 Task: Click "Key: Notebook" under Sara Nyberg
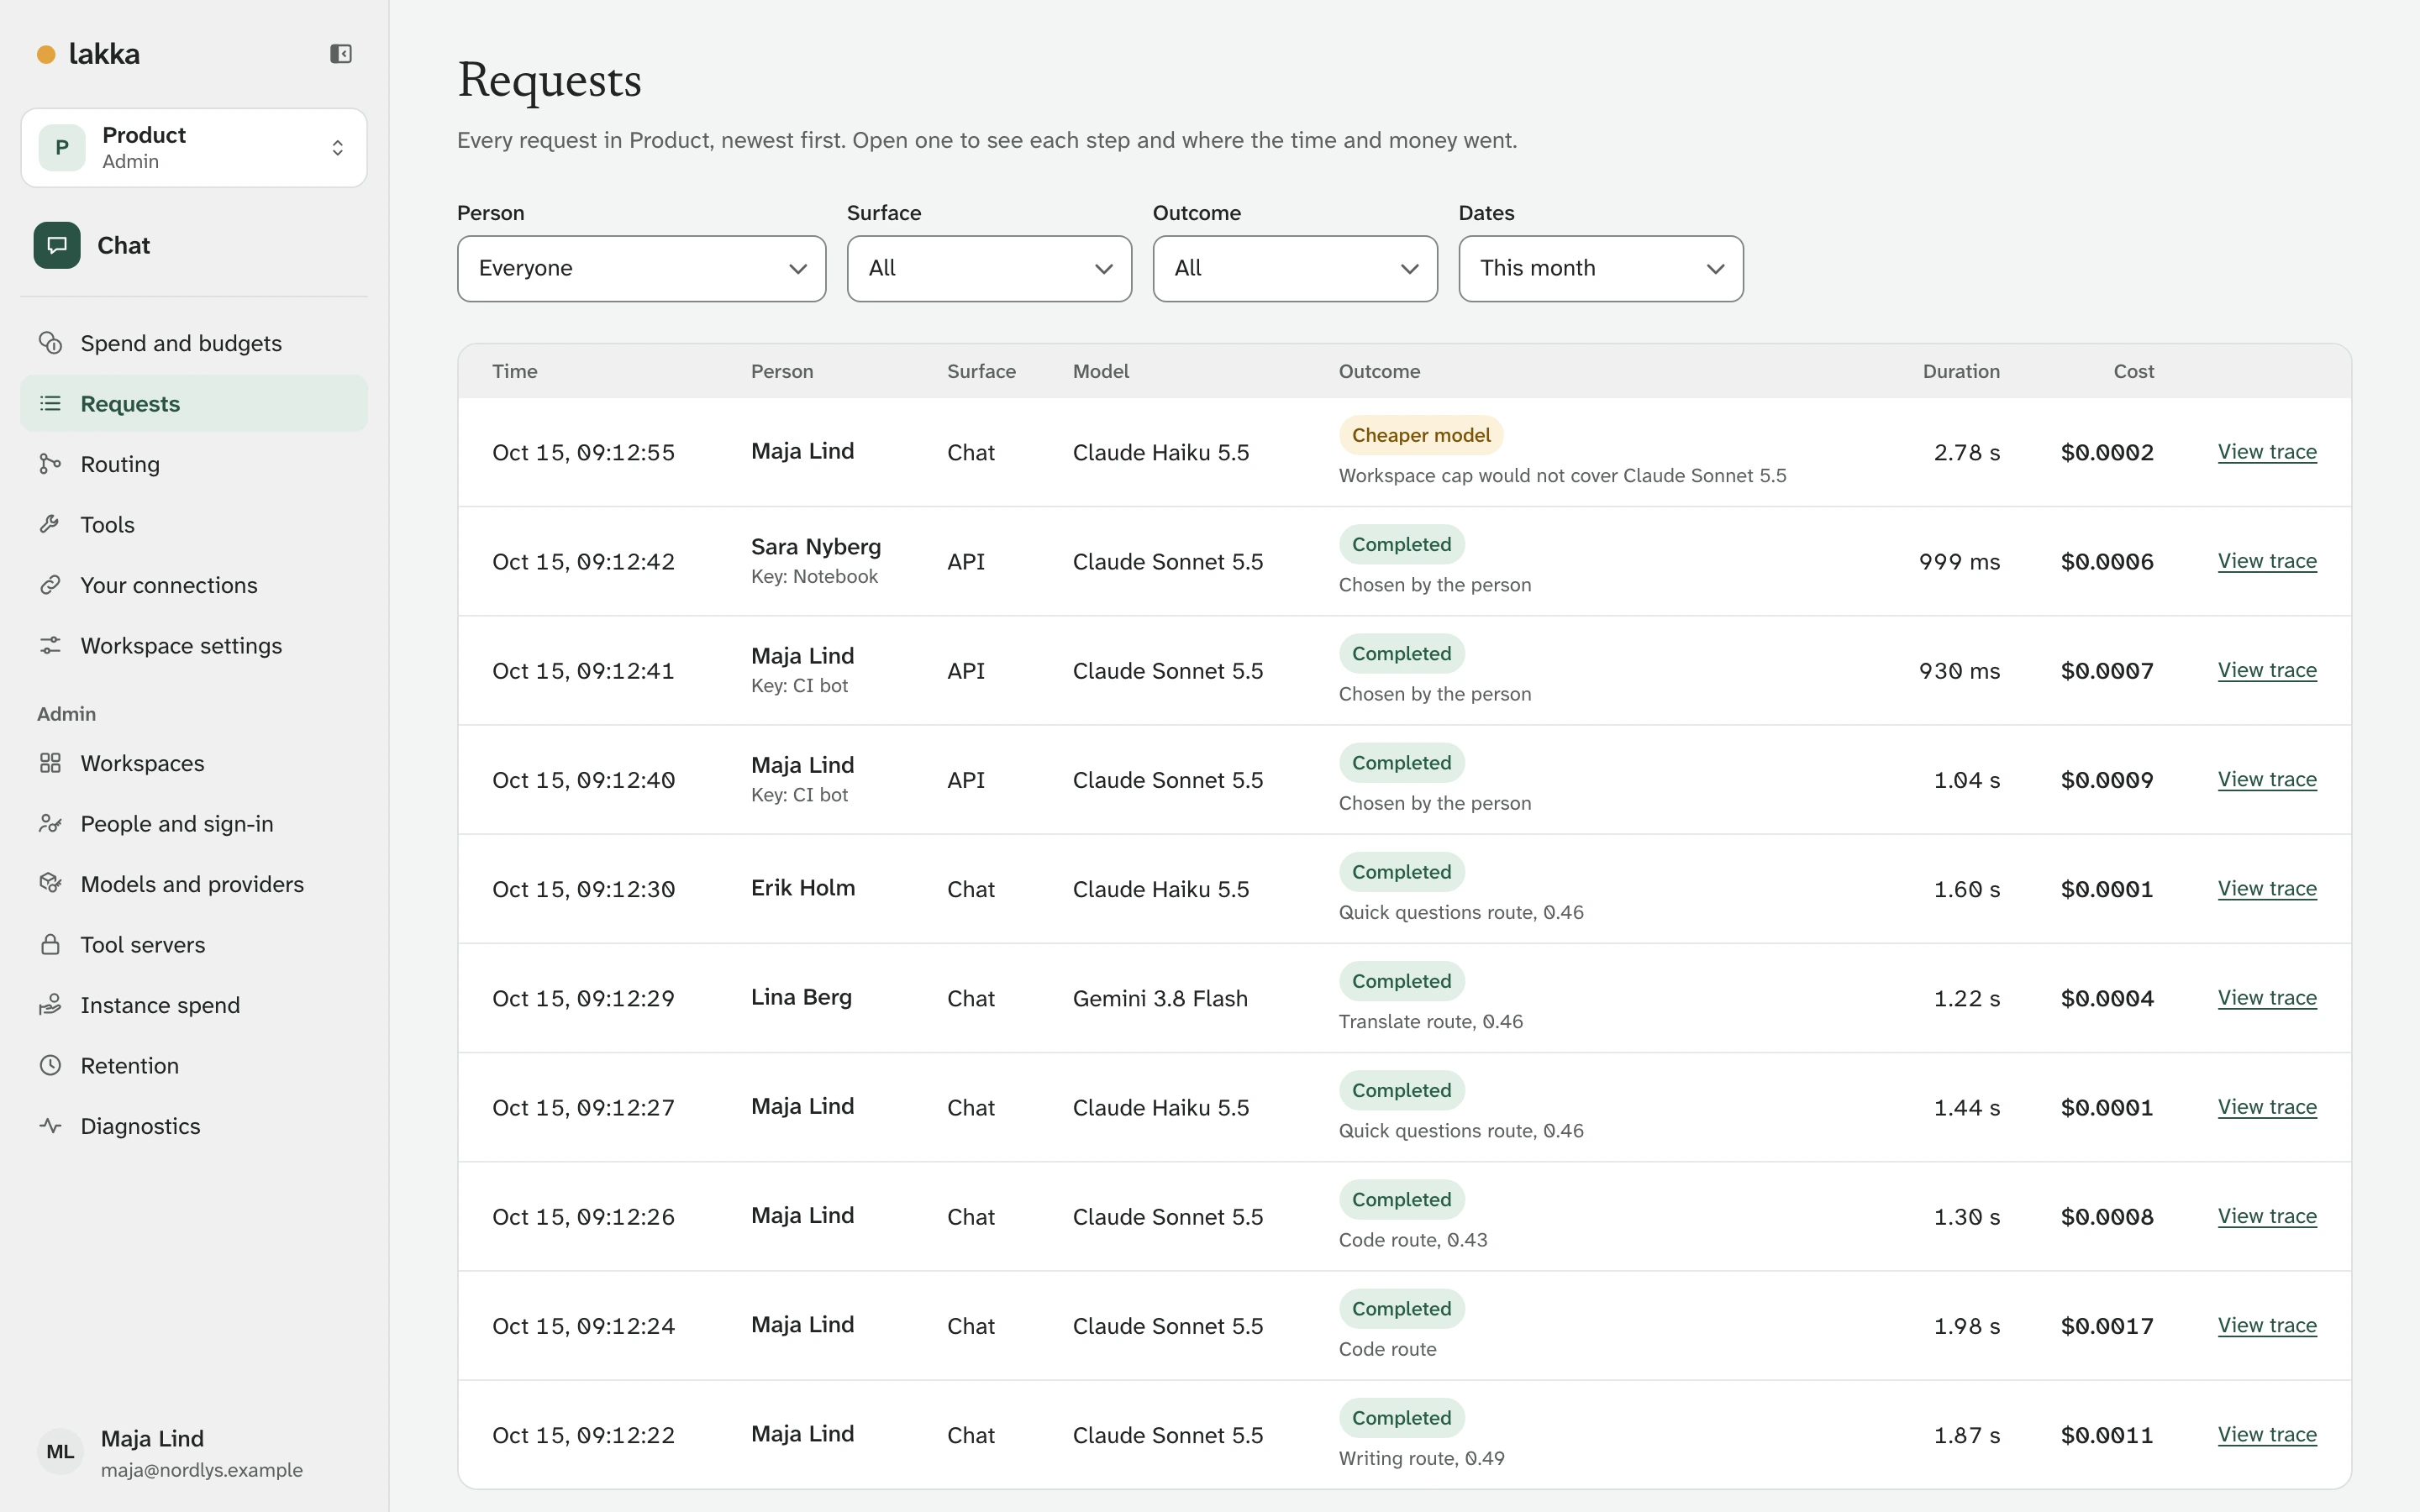tap(814, 577)
